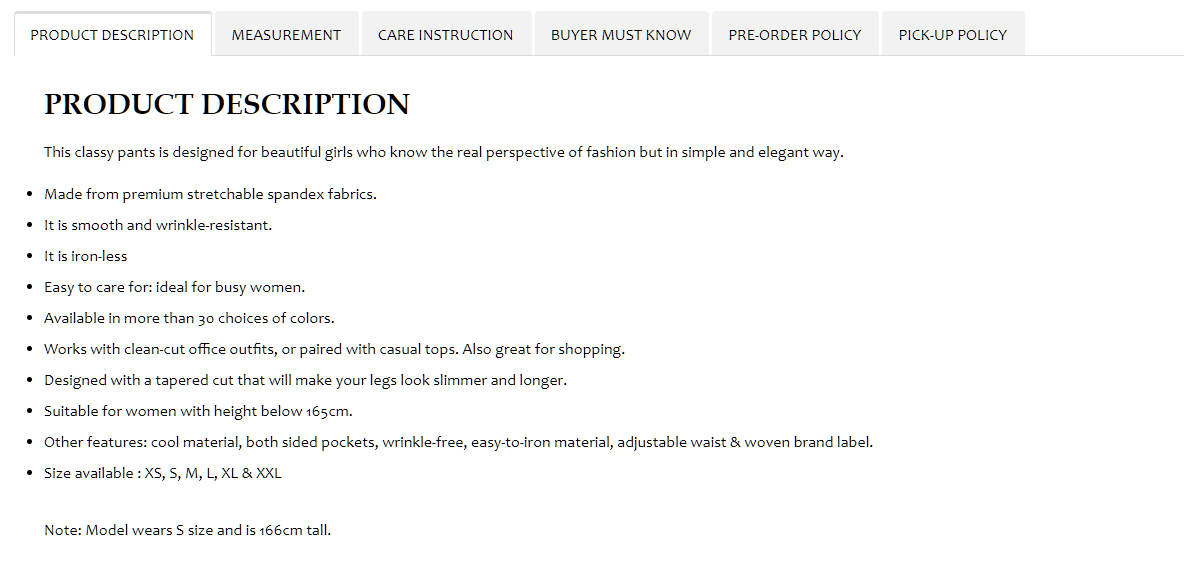Click the Size available XS to XXL line
The width and height of the screenshot is (1199, 564).
coord(163,473)
